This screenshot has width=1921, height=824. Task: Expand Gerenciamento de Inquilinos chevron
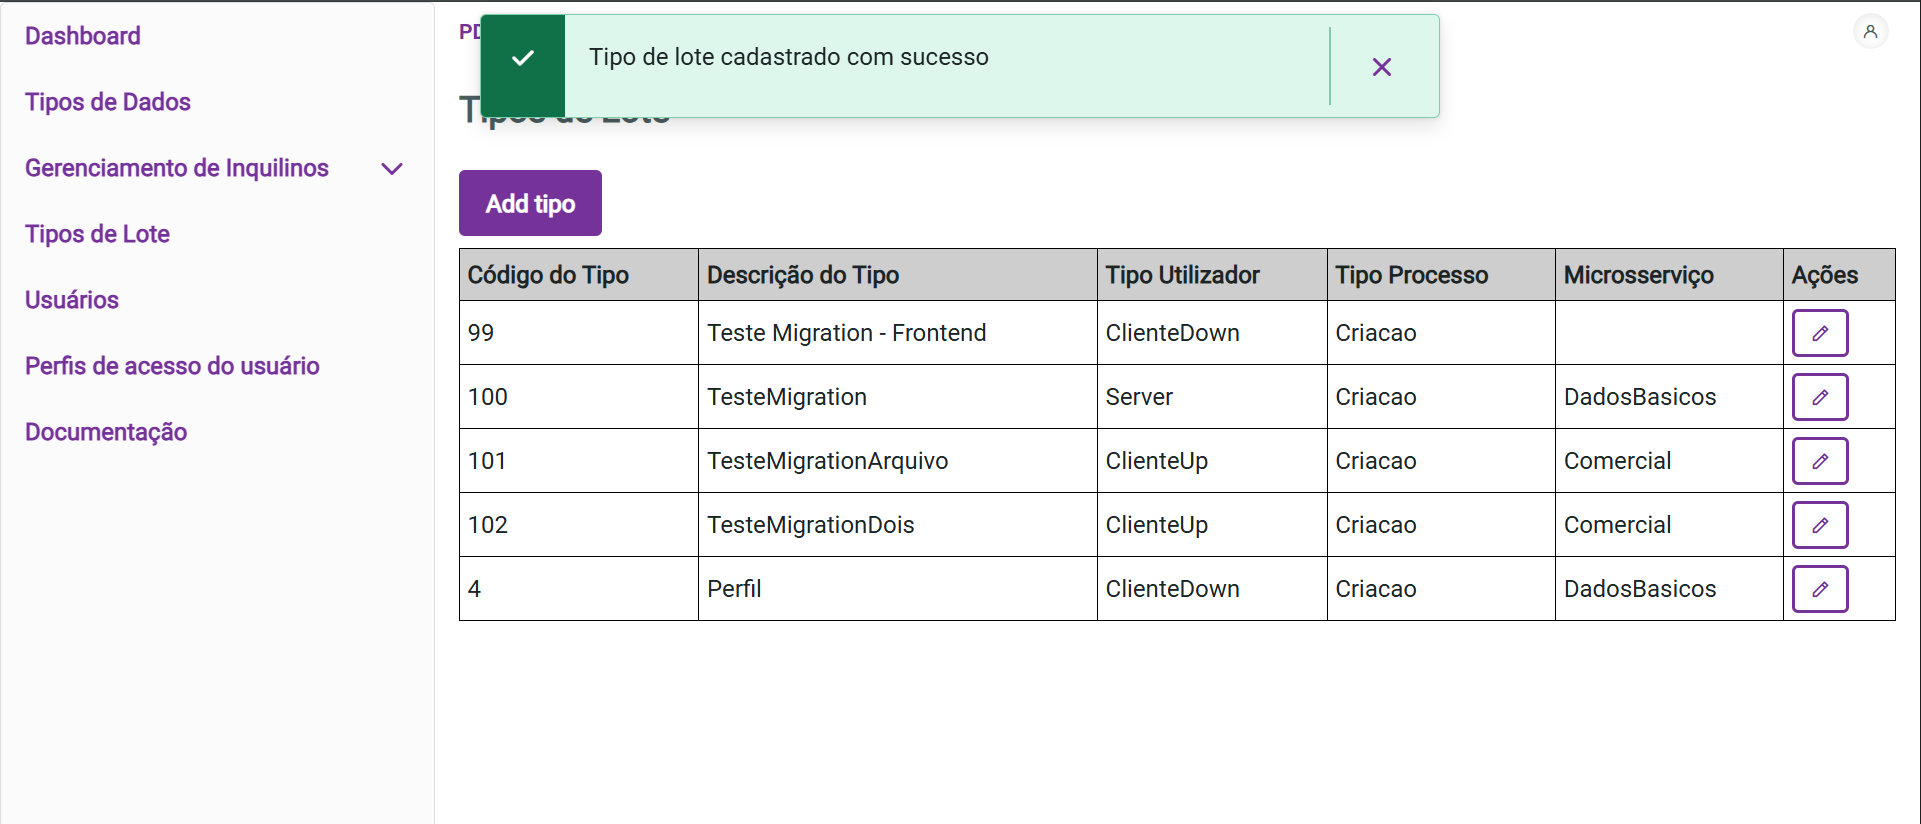point(392,169)
